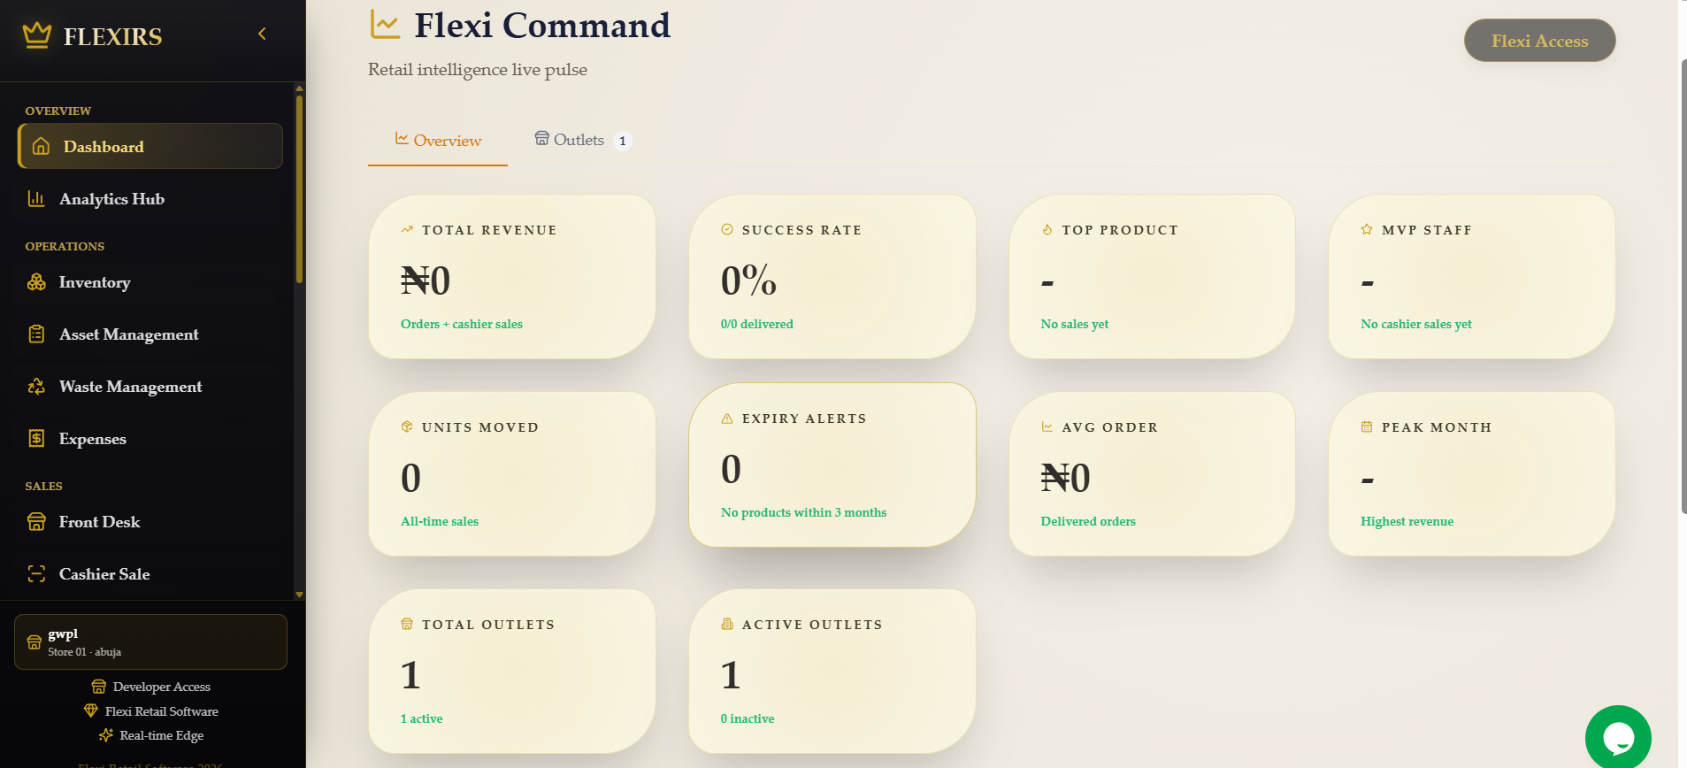Open the Dashboard menu item

[x=150, y=146]
